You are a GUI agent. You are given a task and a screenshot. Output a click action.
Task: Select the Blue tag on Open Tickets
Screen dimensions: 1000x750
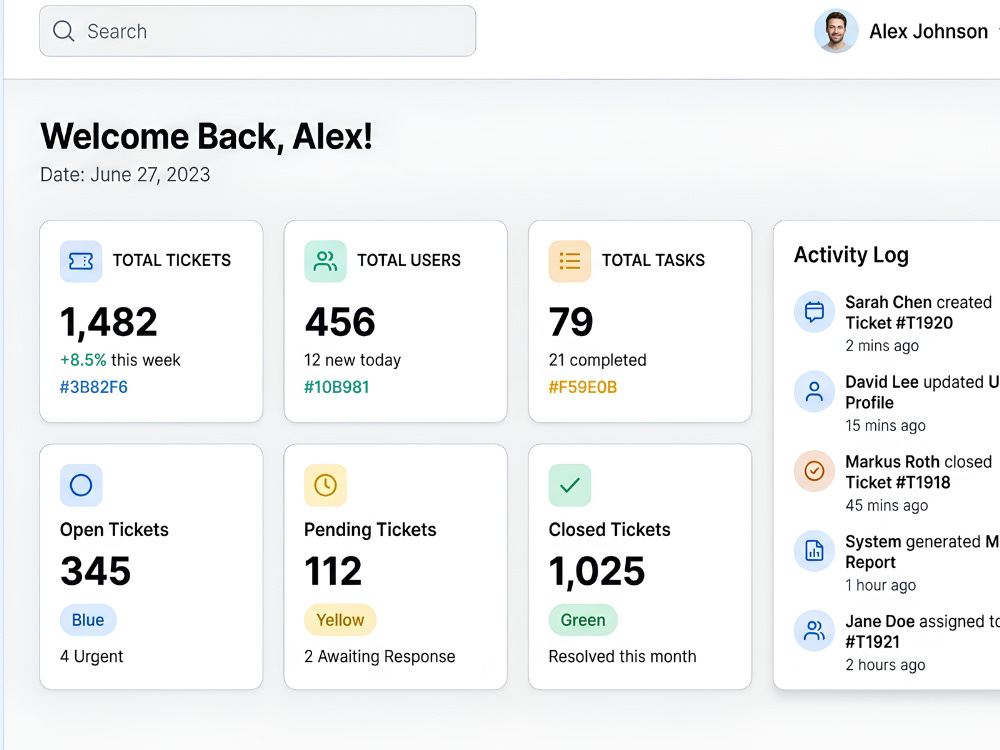(x=88, y=620)
